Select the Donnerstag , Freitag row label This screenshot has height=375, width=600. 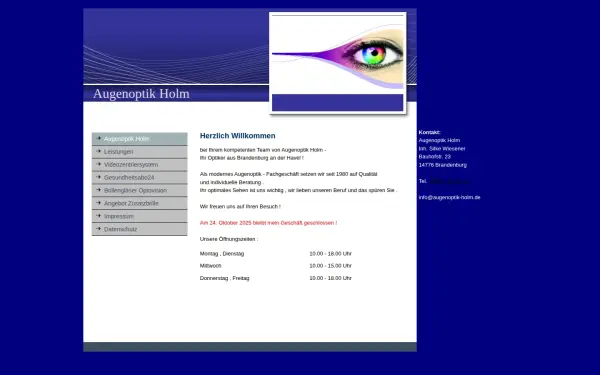225,278
